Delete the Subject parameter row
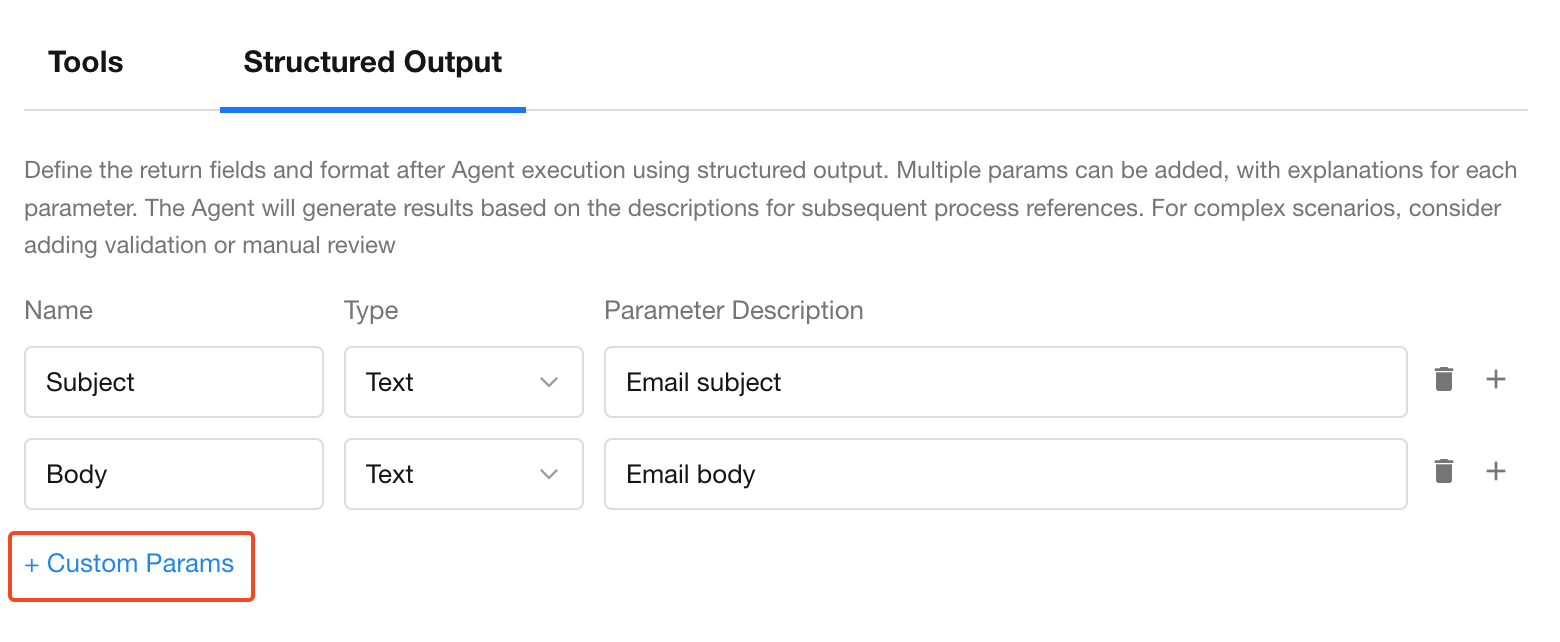 pyautogui.click(x=1443, y=380)
